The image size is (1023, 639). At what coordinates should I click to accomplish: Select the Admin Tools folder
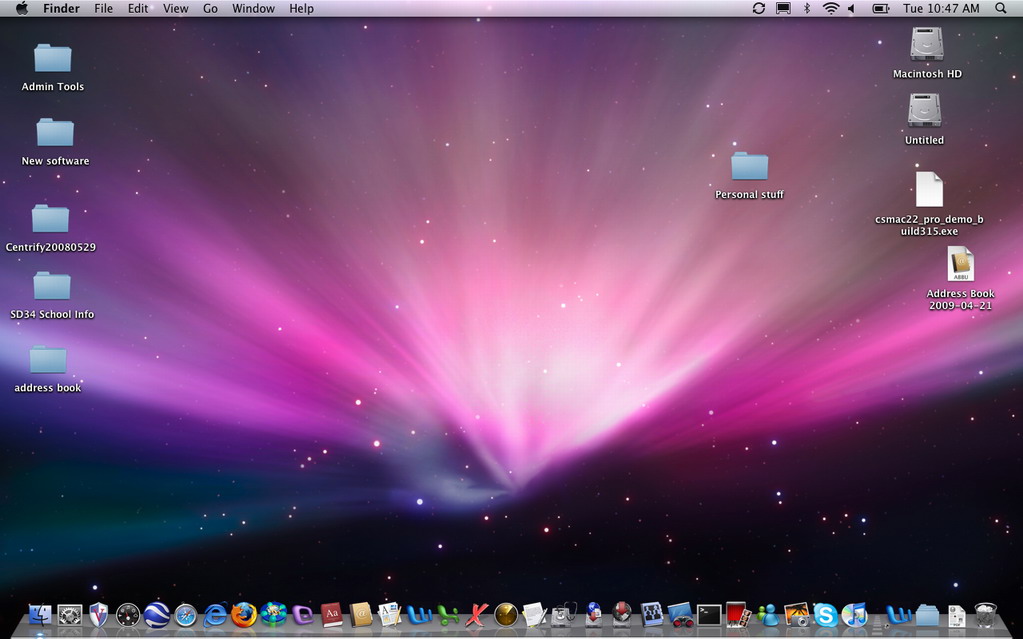click(x=53, y=68)
